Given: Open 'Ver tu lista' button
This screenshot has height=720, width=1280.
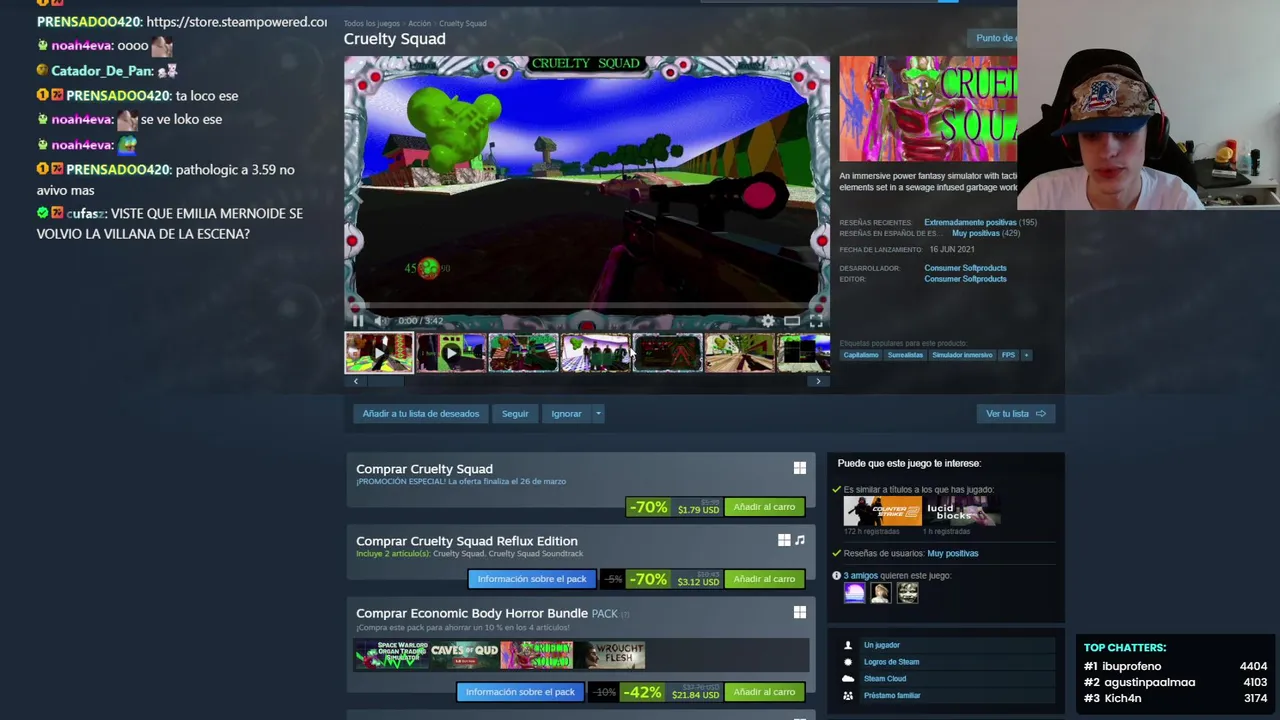Looking at the screenshot, I should (1015, 414).
